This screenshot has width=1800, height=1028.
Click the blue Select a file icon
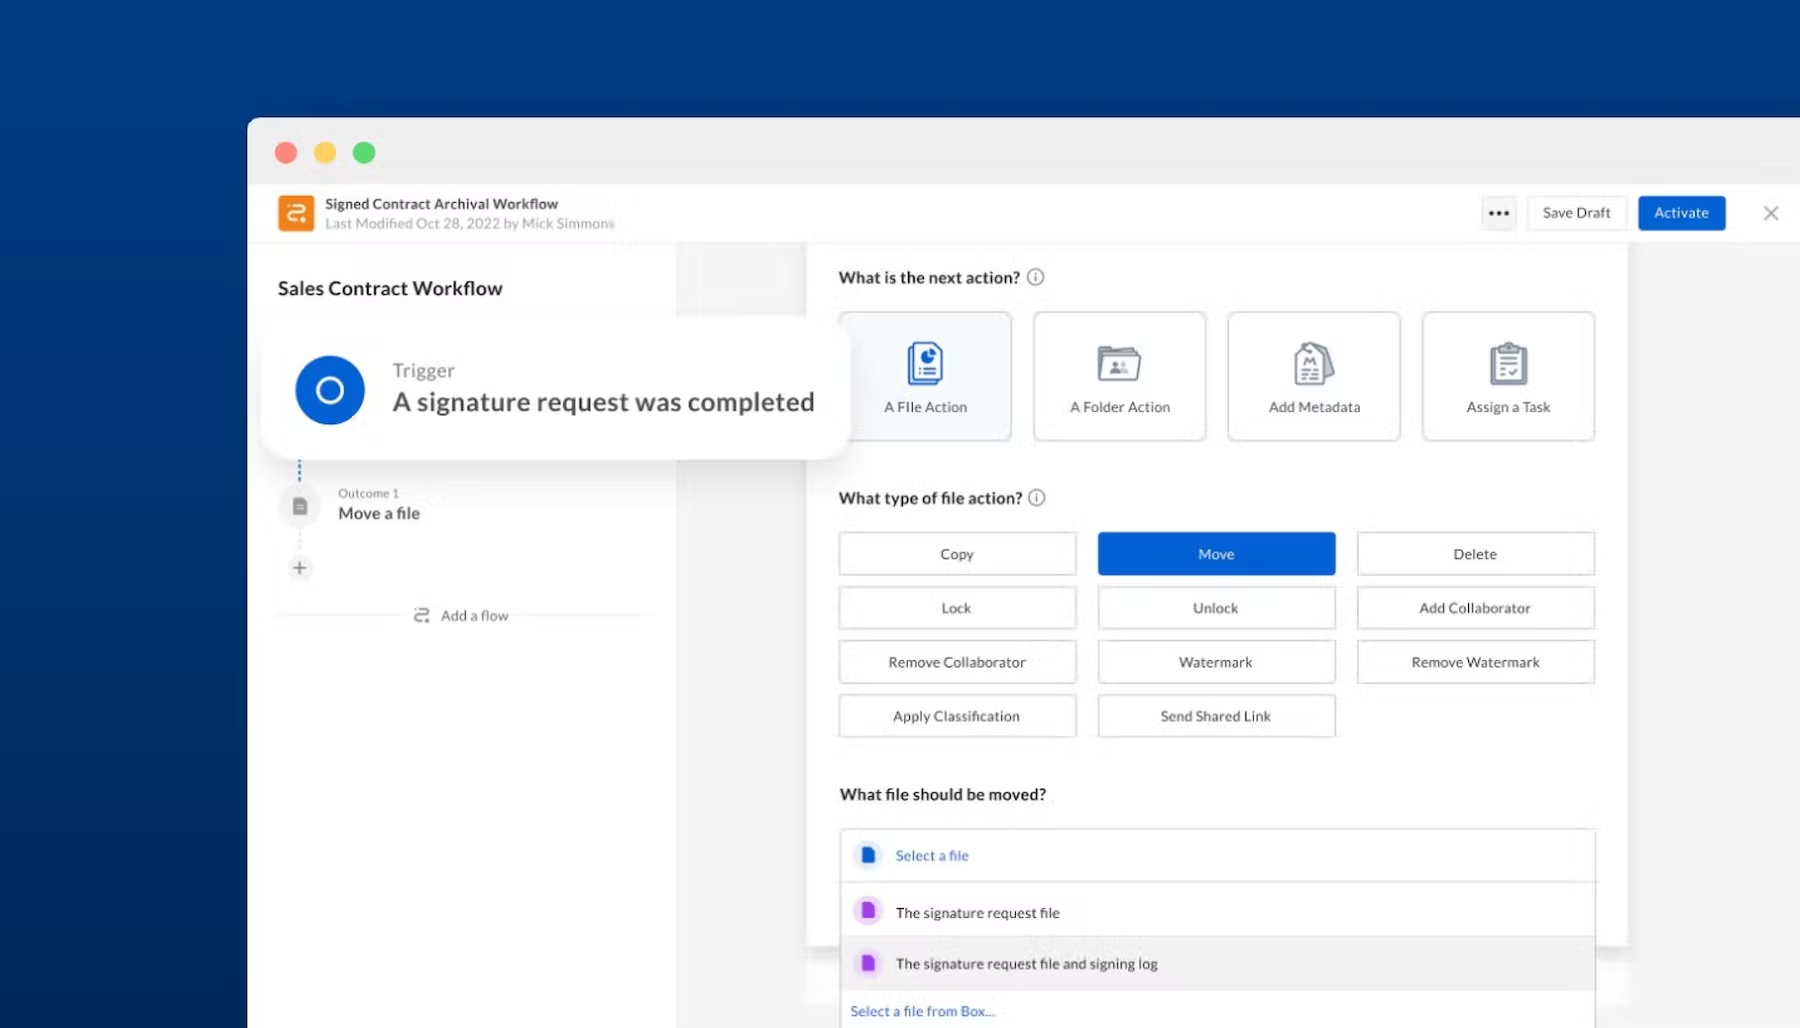(x=868, y=855)
